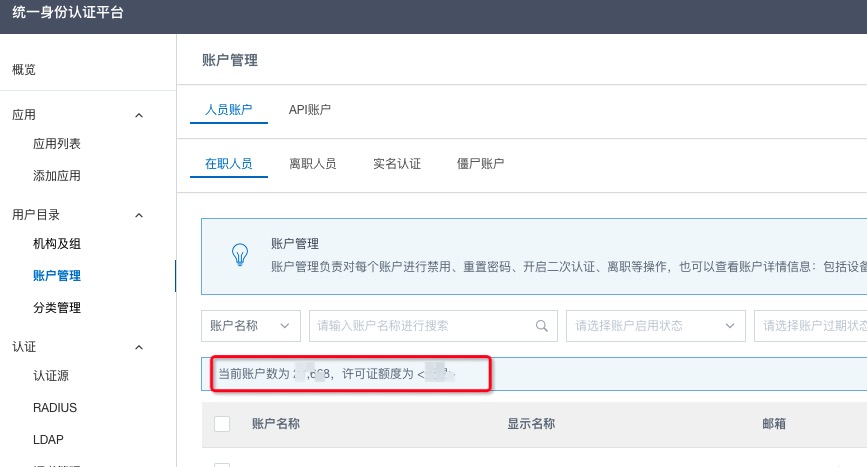
Task: Go to 概览 in the sidebar
Action: coord(24,69)
